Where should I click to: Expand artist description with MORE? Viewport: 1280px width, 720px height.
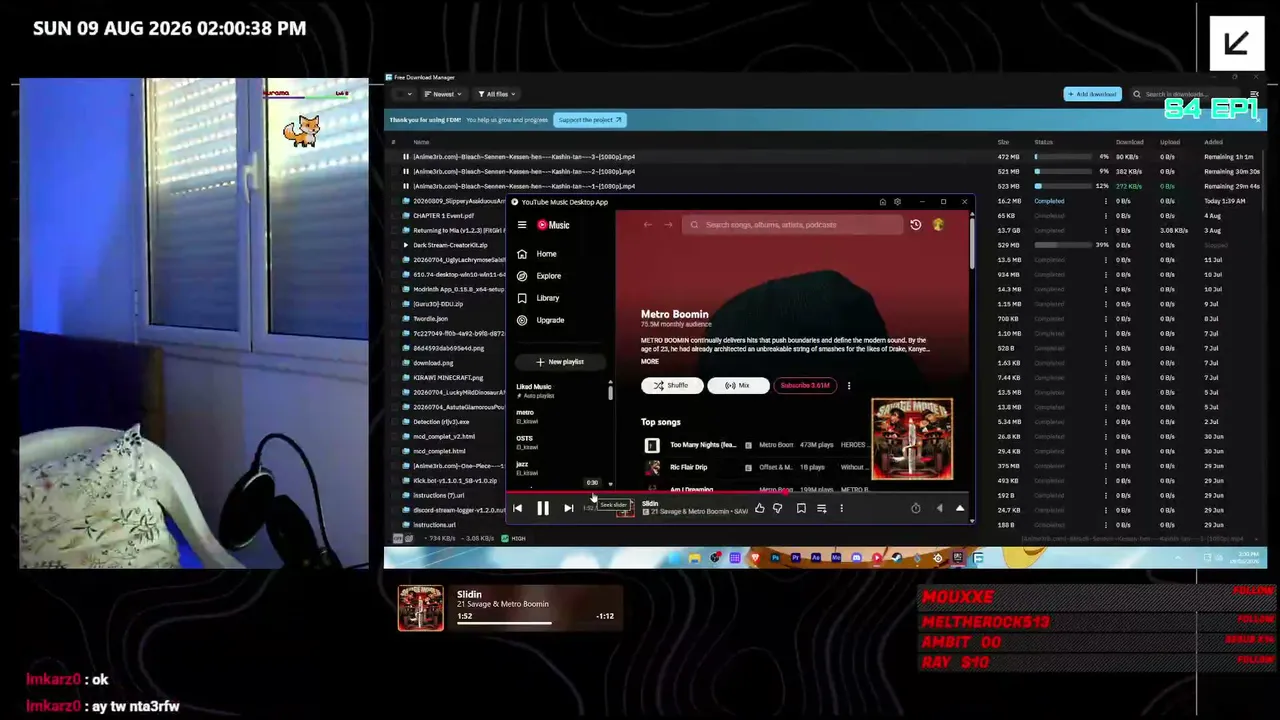[650, 361]
